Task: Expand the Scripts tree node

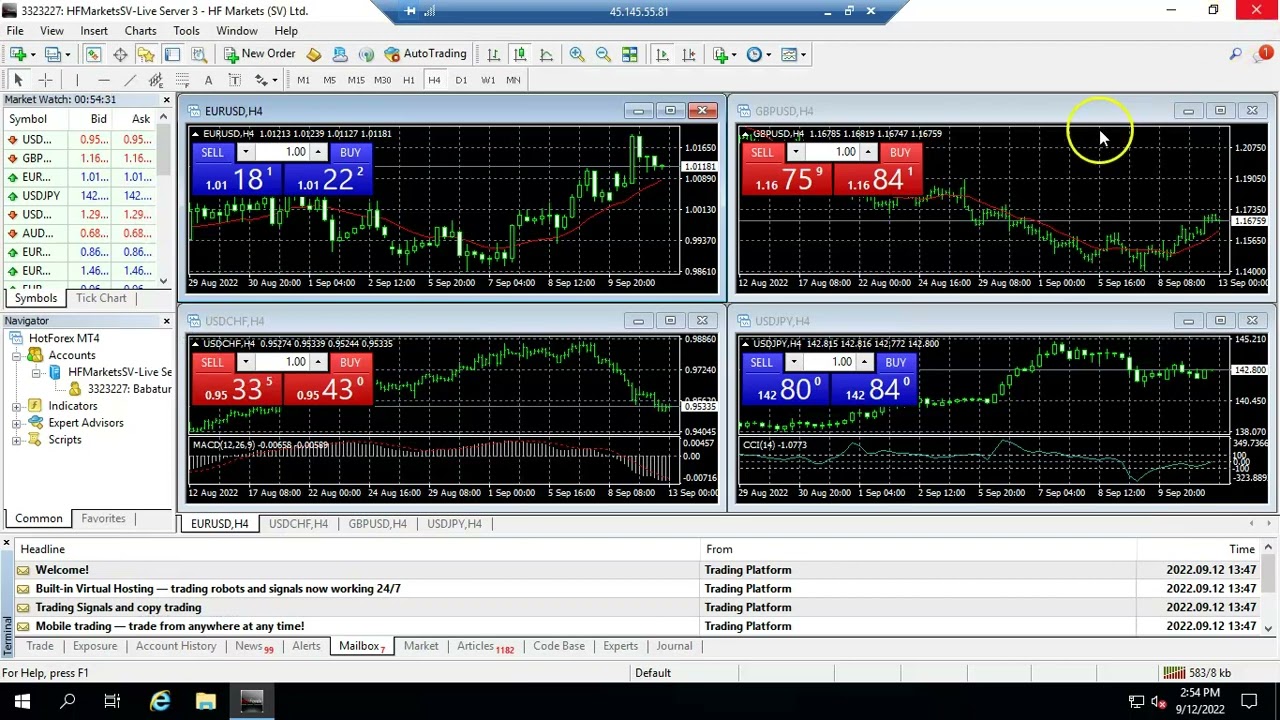Action: [16, 440]
